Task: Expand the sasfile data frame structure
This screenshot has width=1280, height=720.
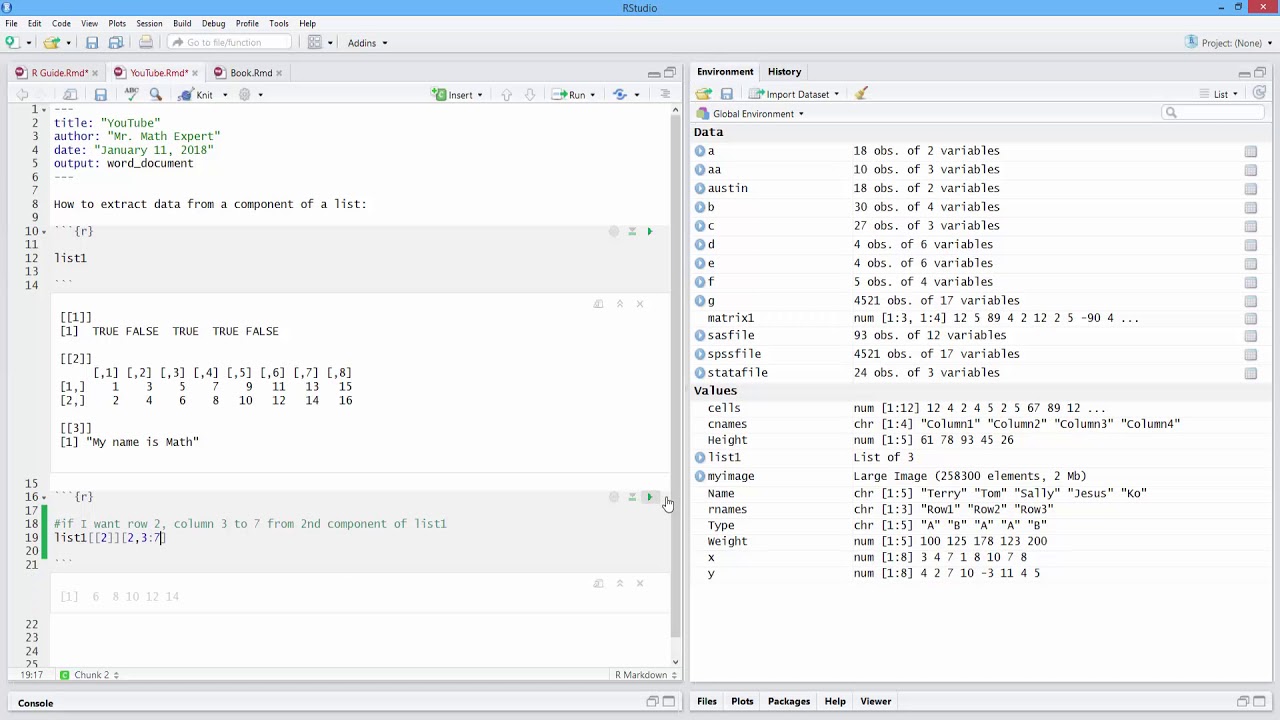Action: click(700, 335)
